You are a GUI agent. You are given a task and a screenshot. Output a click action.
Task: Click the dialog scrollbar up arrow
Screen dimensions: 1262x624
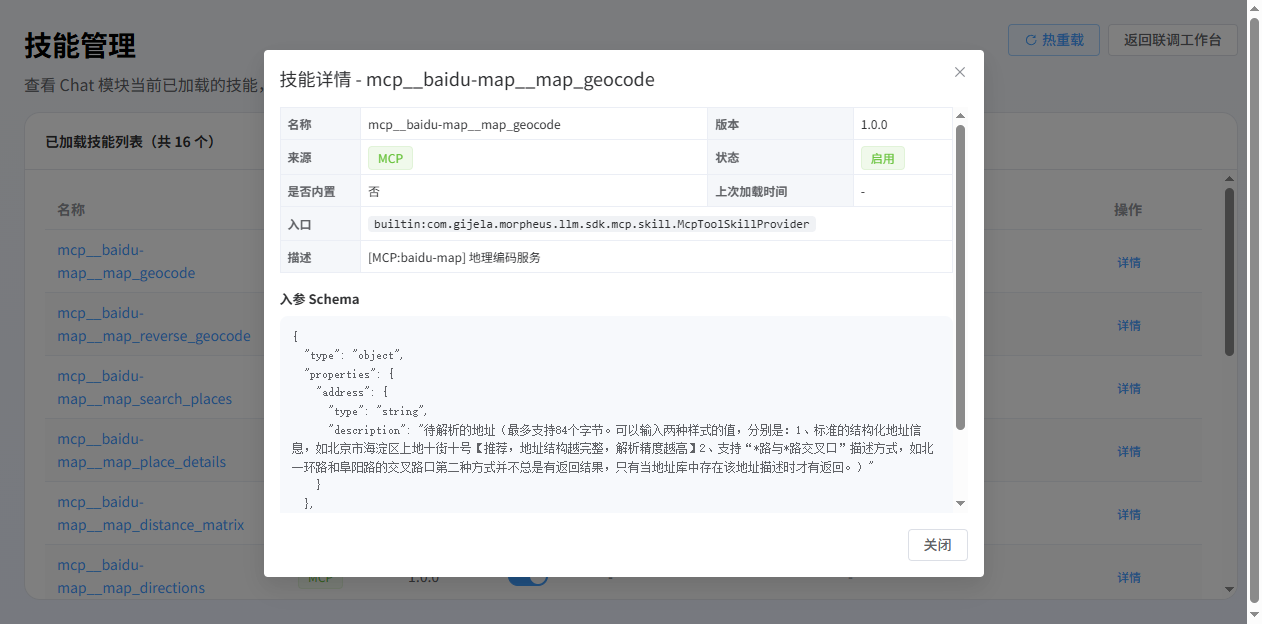(961, 116)
